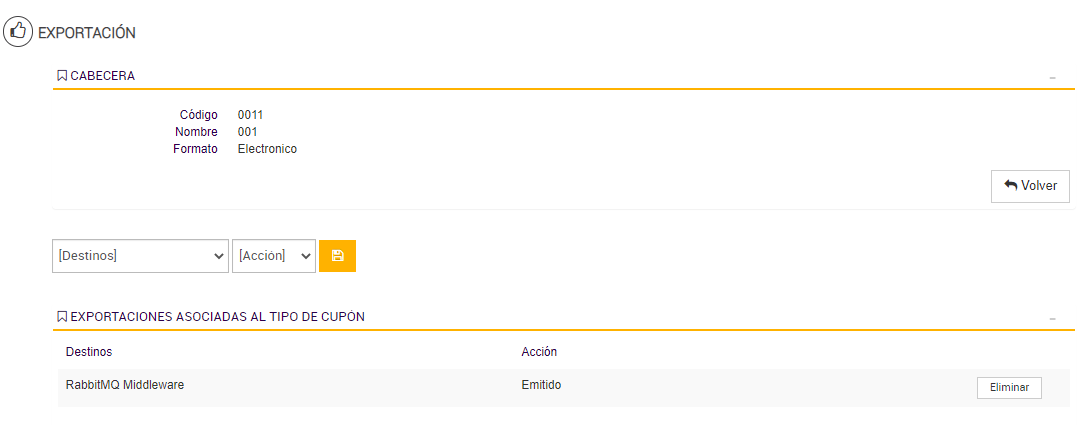Delete the RabbitMQ export with Eliminar
This screenshot has height=425, width=1087.
tap(1009, 388)
